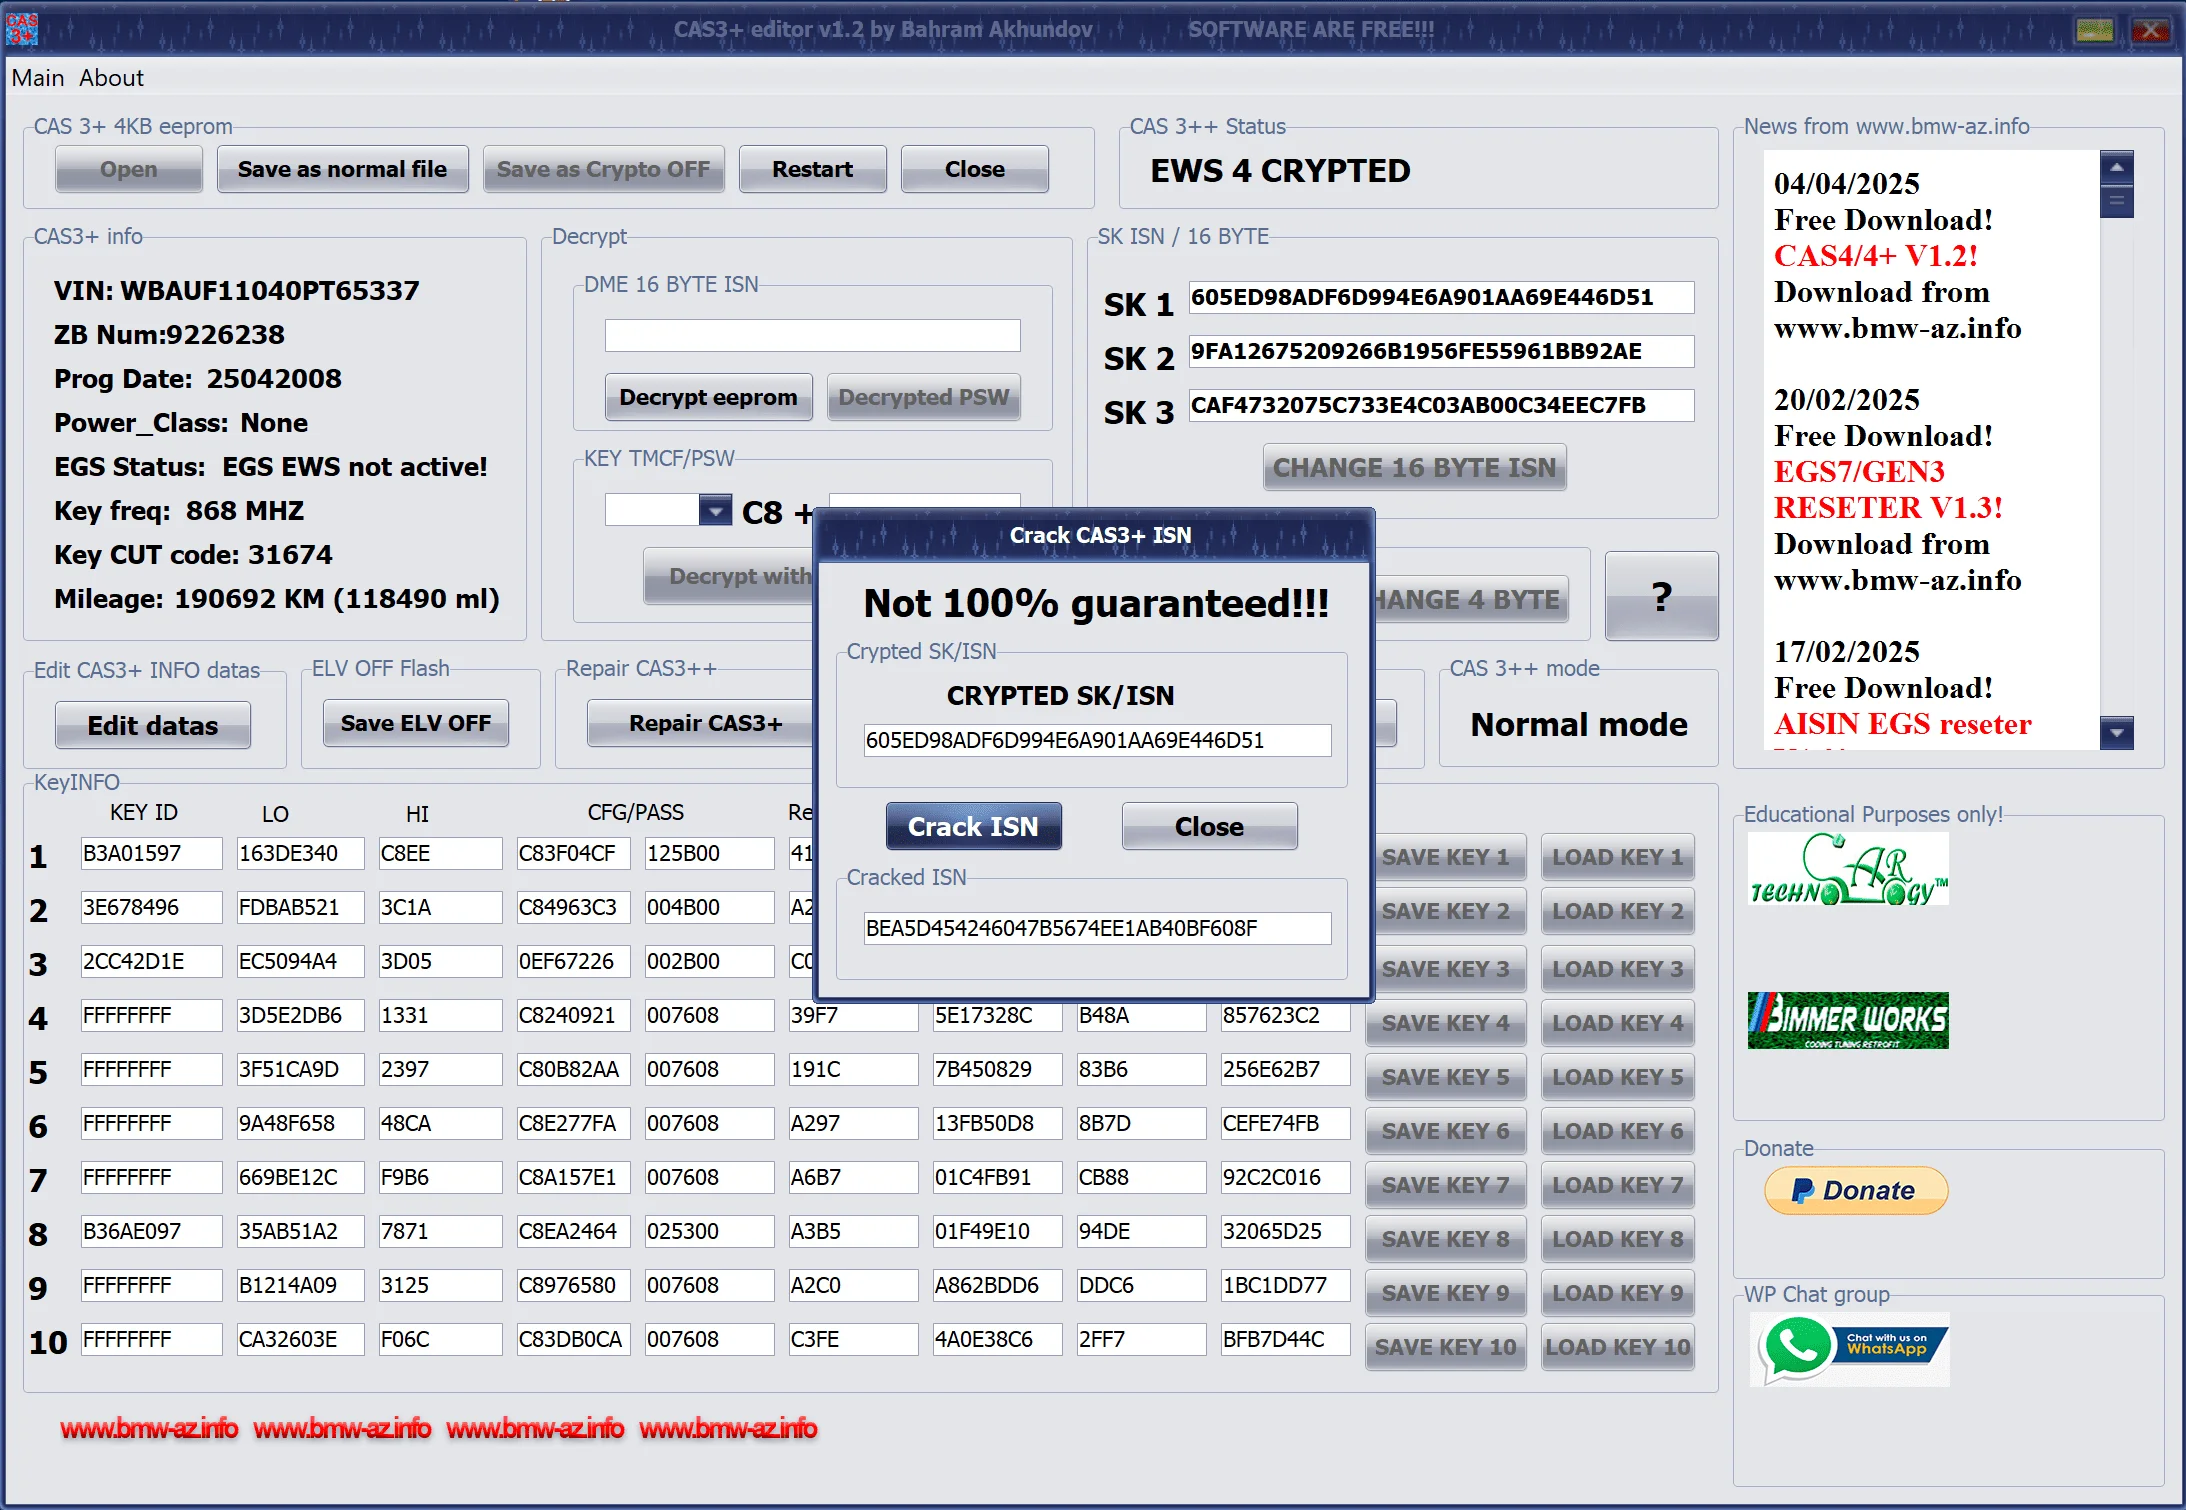
Task: Click Key 9 field A862BDD6
Action: click(997, 1285)
